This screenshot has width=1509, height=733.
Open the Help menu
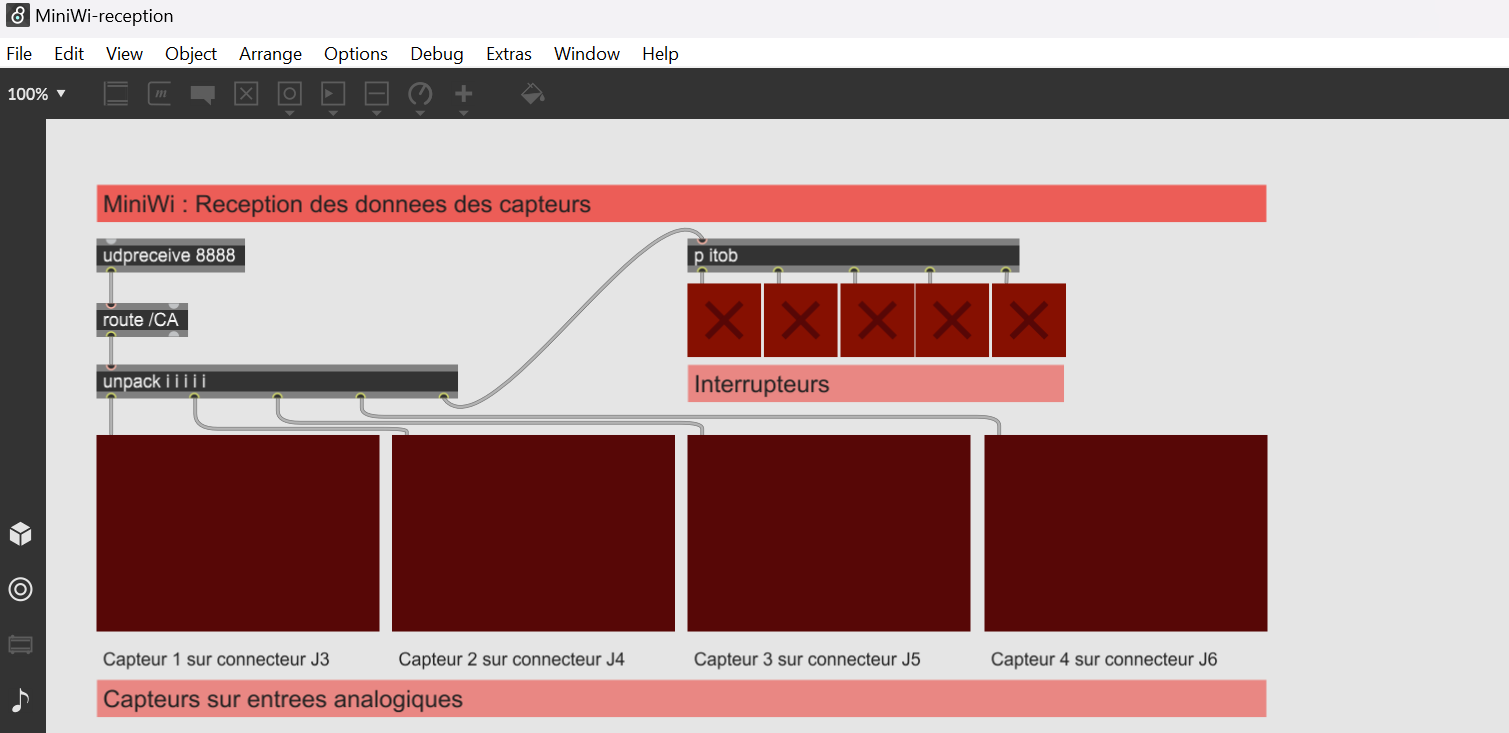(x=660, y=54)
